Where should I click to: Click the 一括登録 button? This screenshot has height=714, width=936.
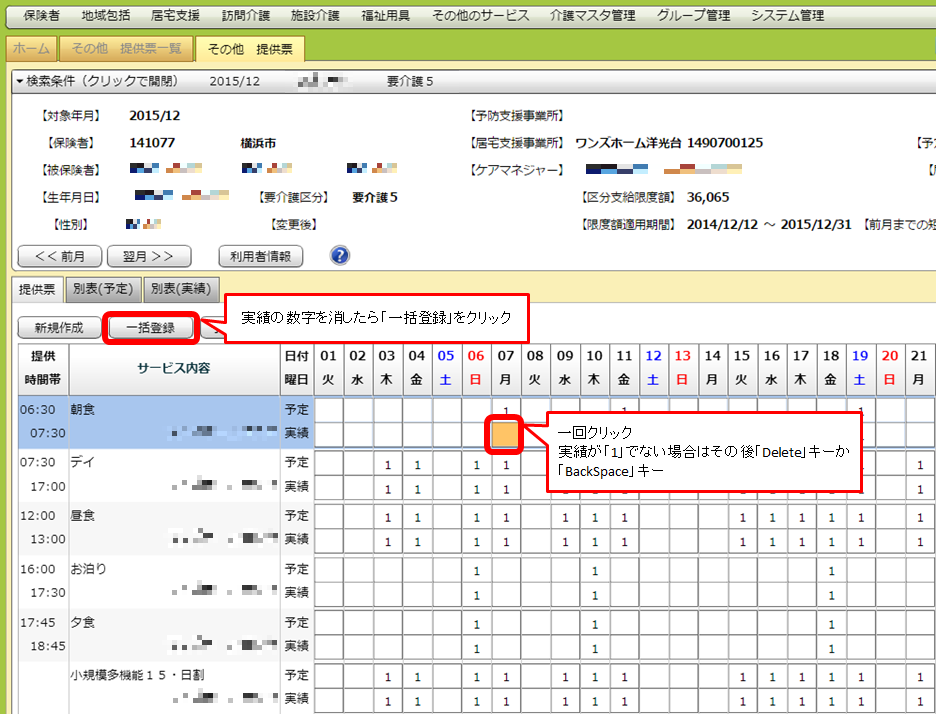click(150, 327)
